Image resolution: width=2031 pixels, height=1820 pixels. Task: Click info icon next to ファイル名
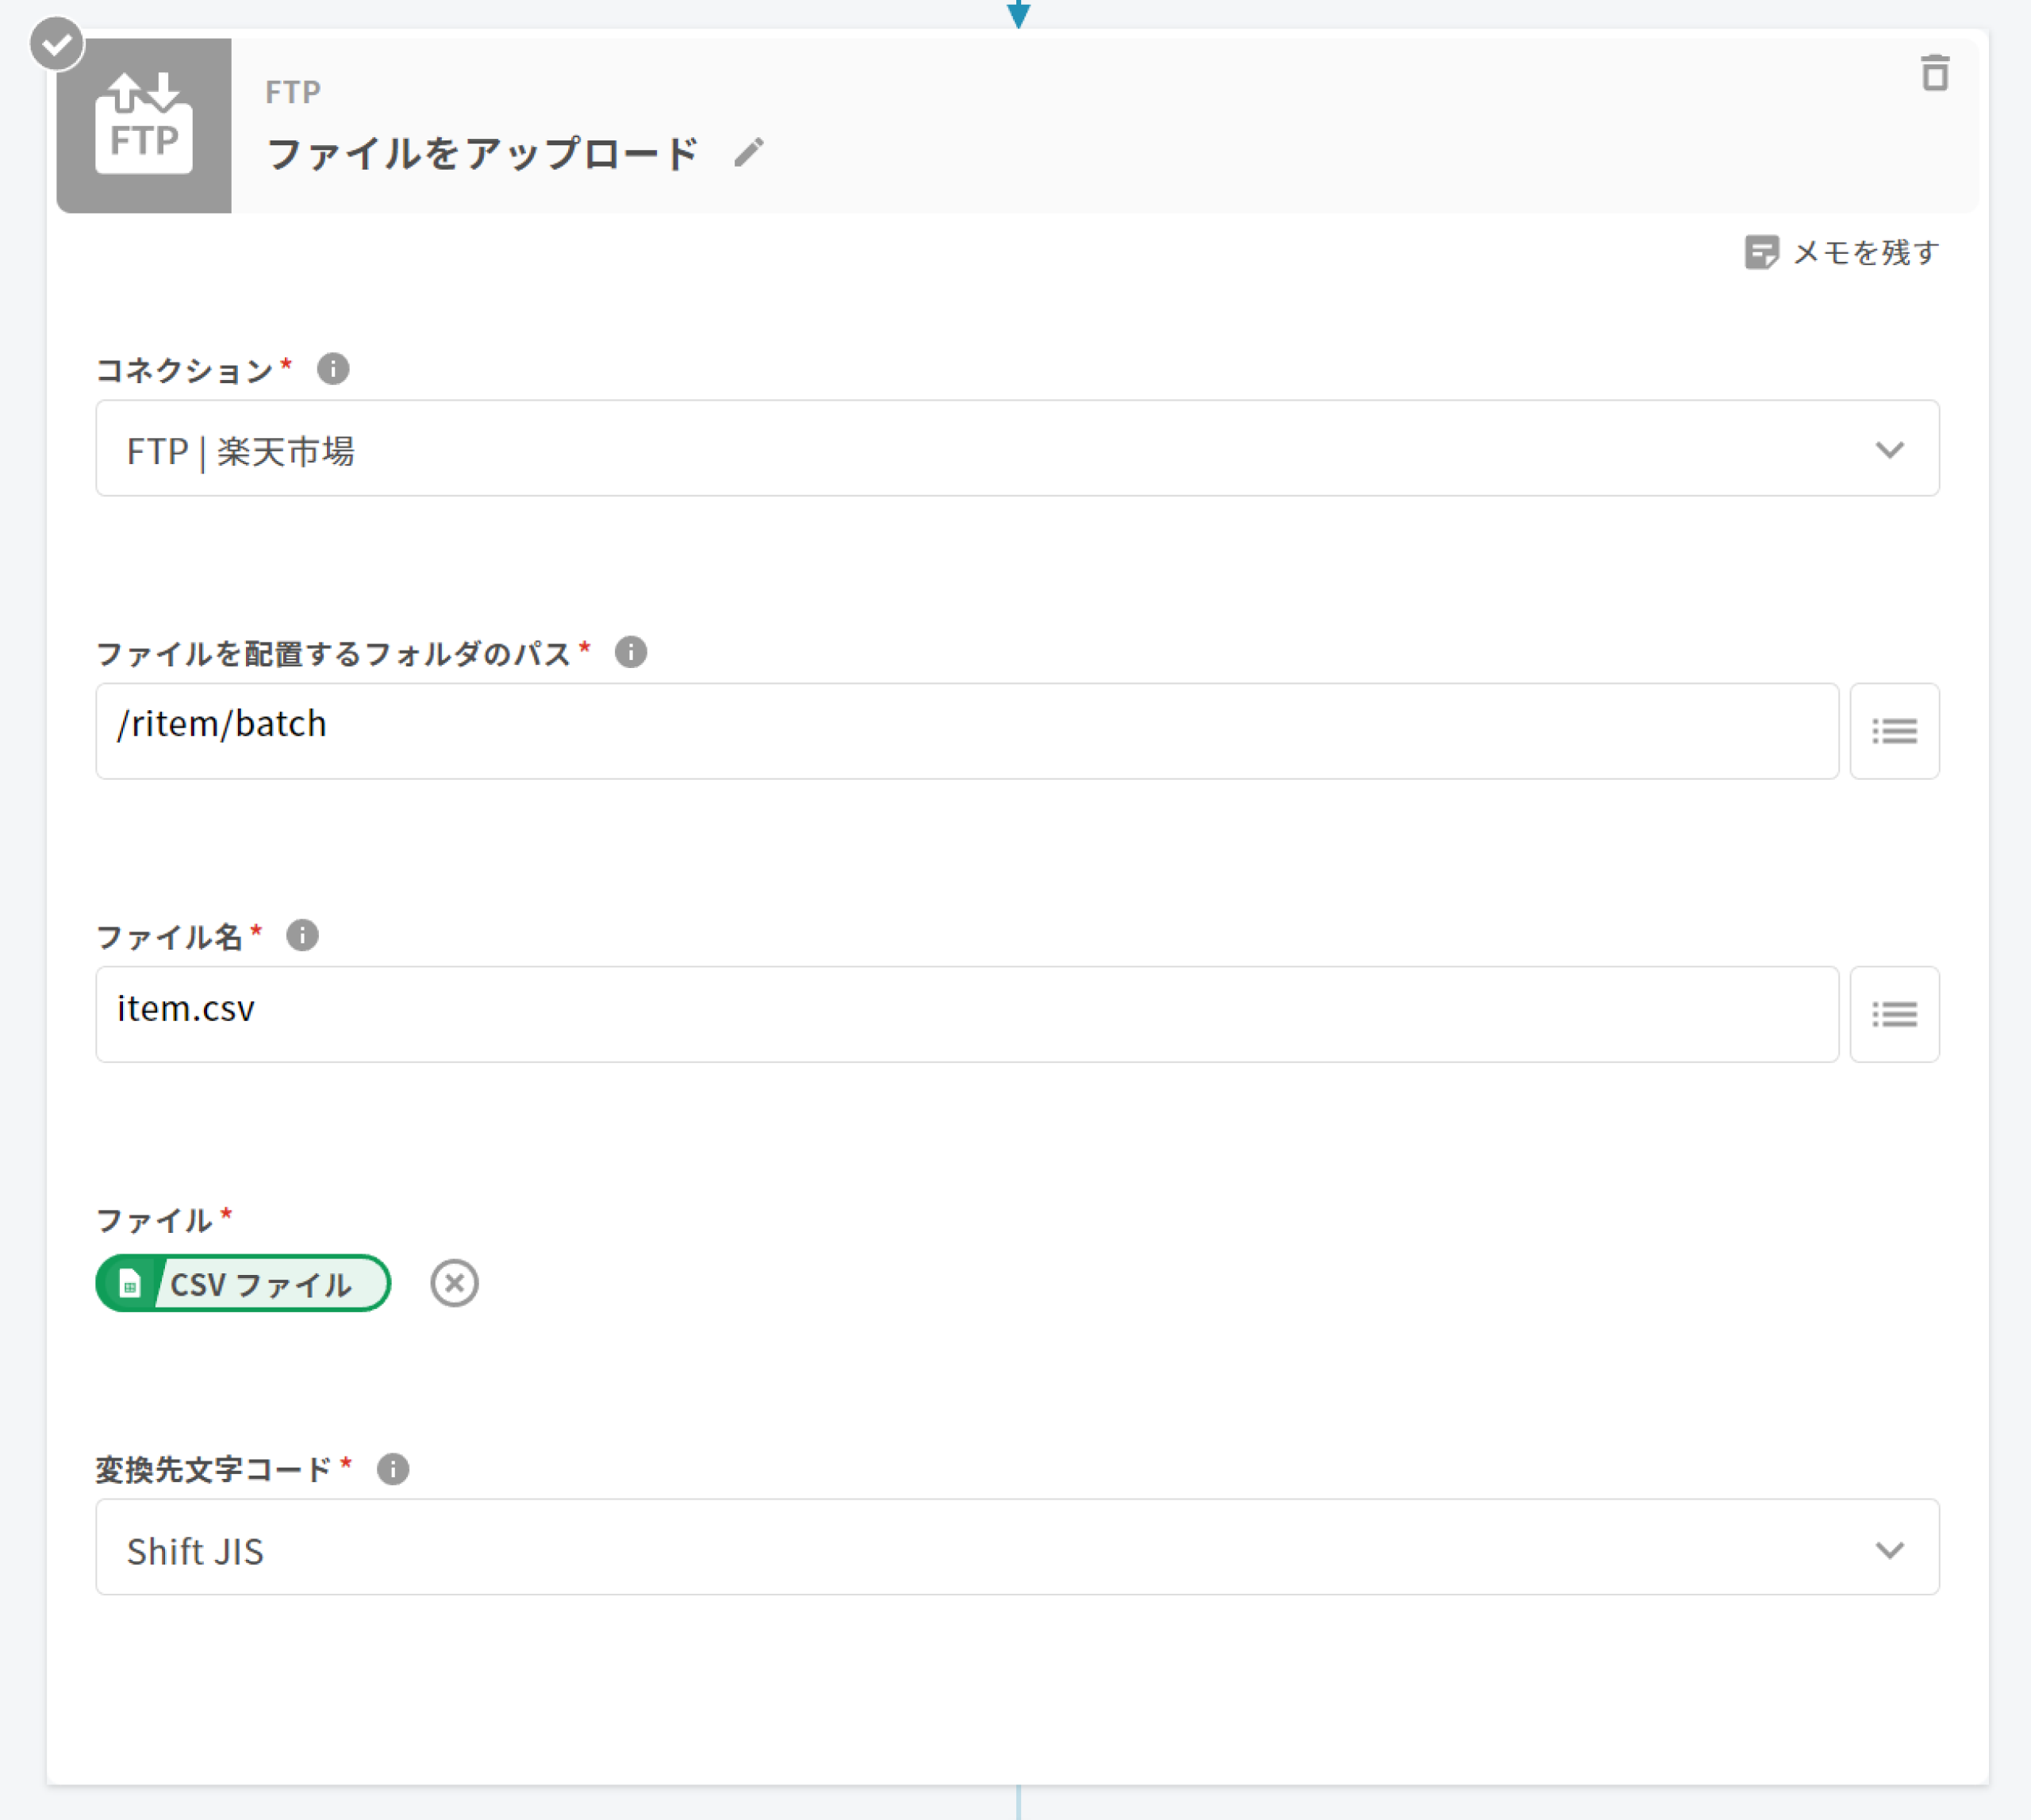pyautogui.click(x=302, y=935)
